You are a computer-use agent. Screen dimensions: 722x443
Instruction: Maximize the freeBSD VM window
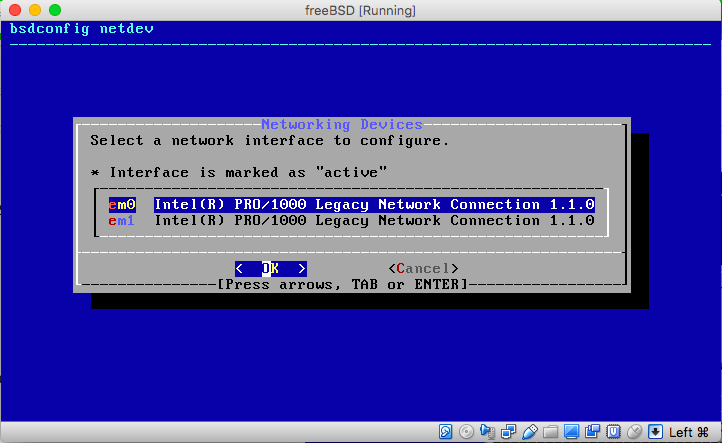pyautogui.click(x=55, y=10)
